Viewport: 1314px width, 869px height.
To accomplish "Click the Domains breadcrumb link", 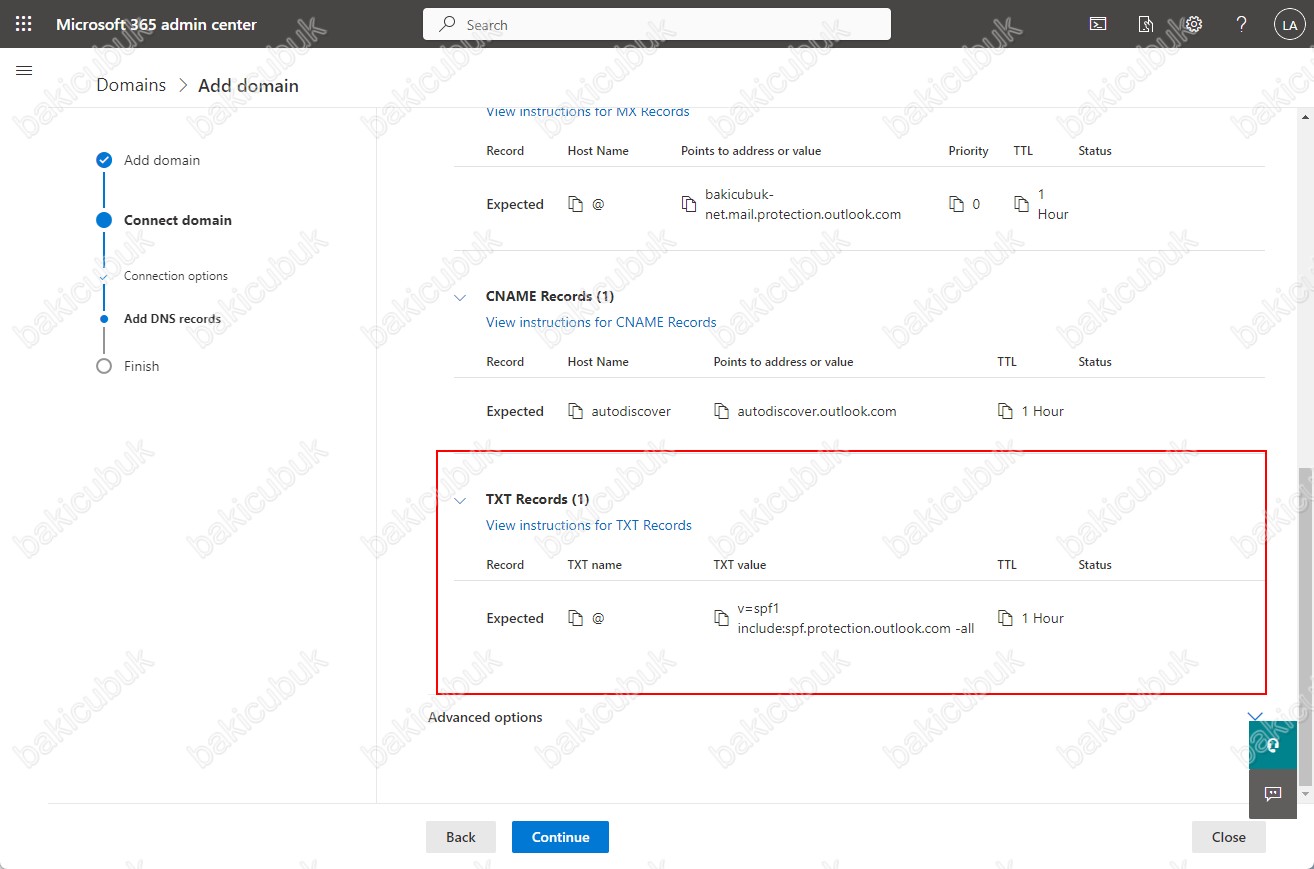I will (131, 85).
